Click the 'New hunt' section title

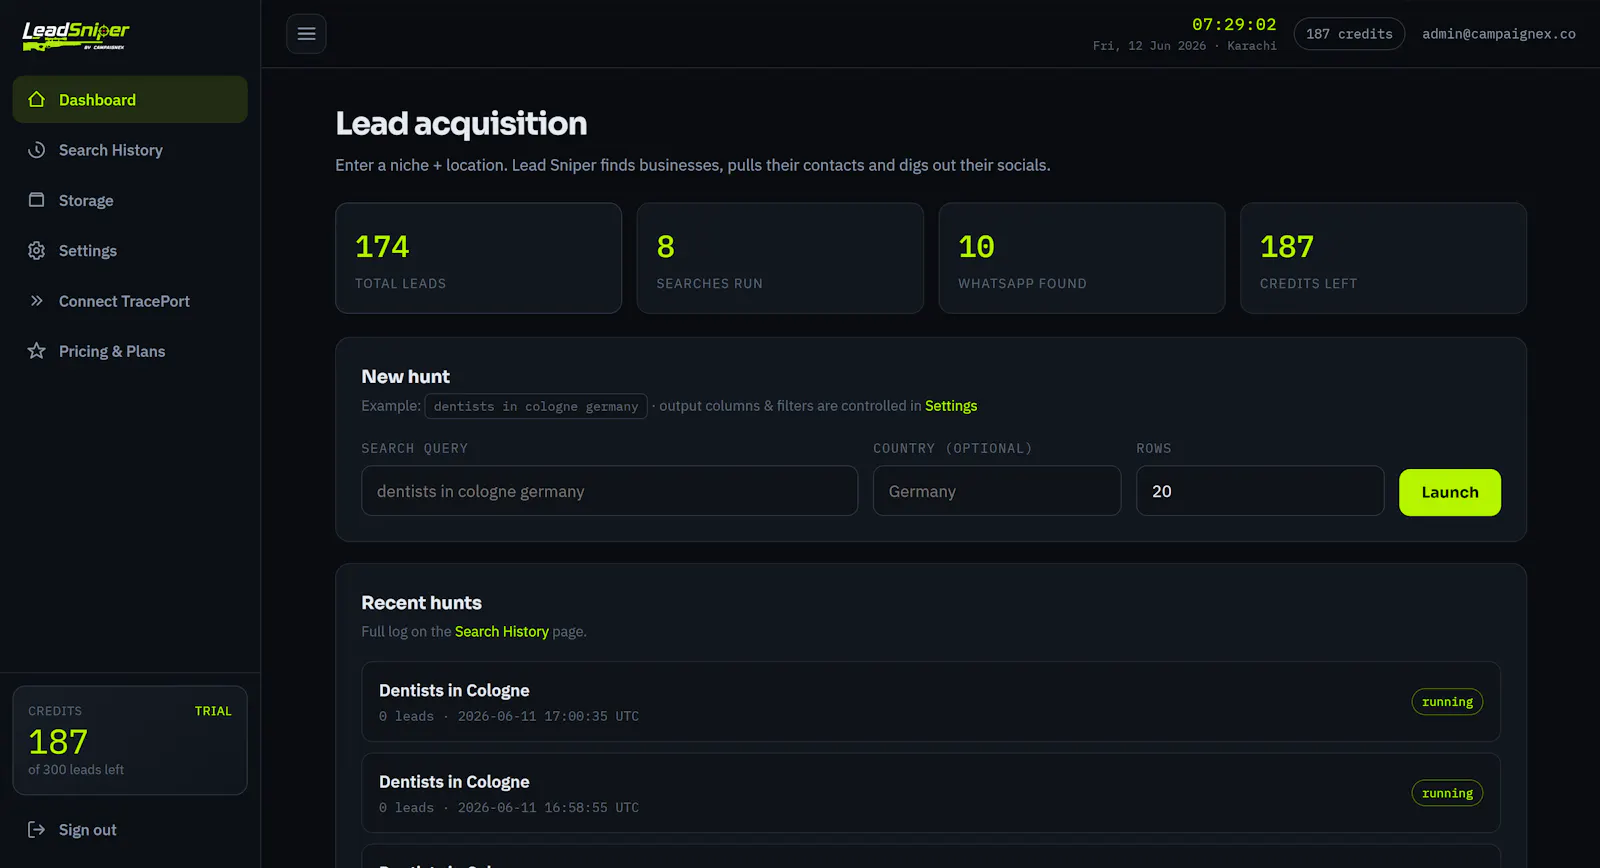tap(405, 376)
